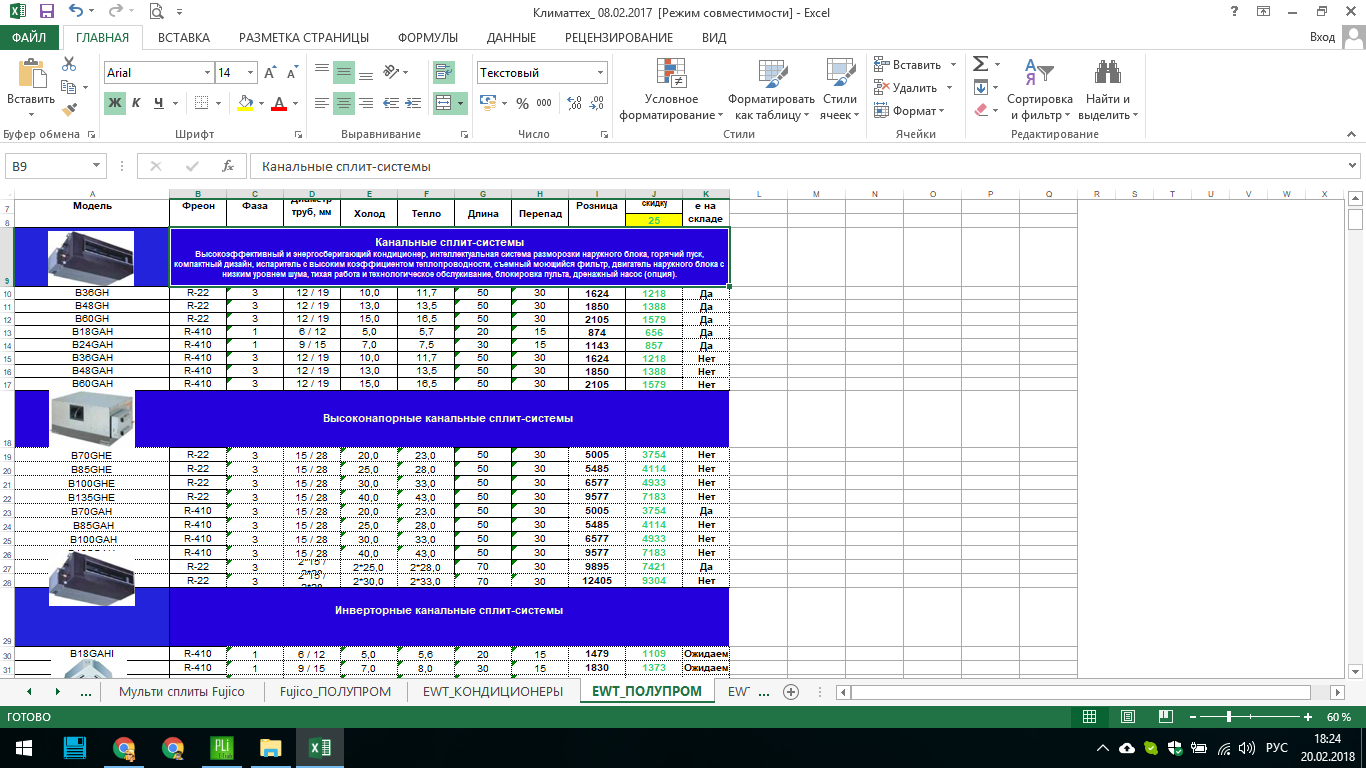Click the decrease indent icon
Viewport: 1366px width, 768px height.
(x=392, y=103)
